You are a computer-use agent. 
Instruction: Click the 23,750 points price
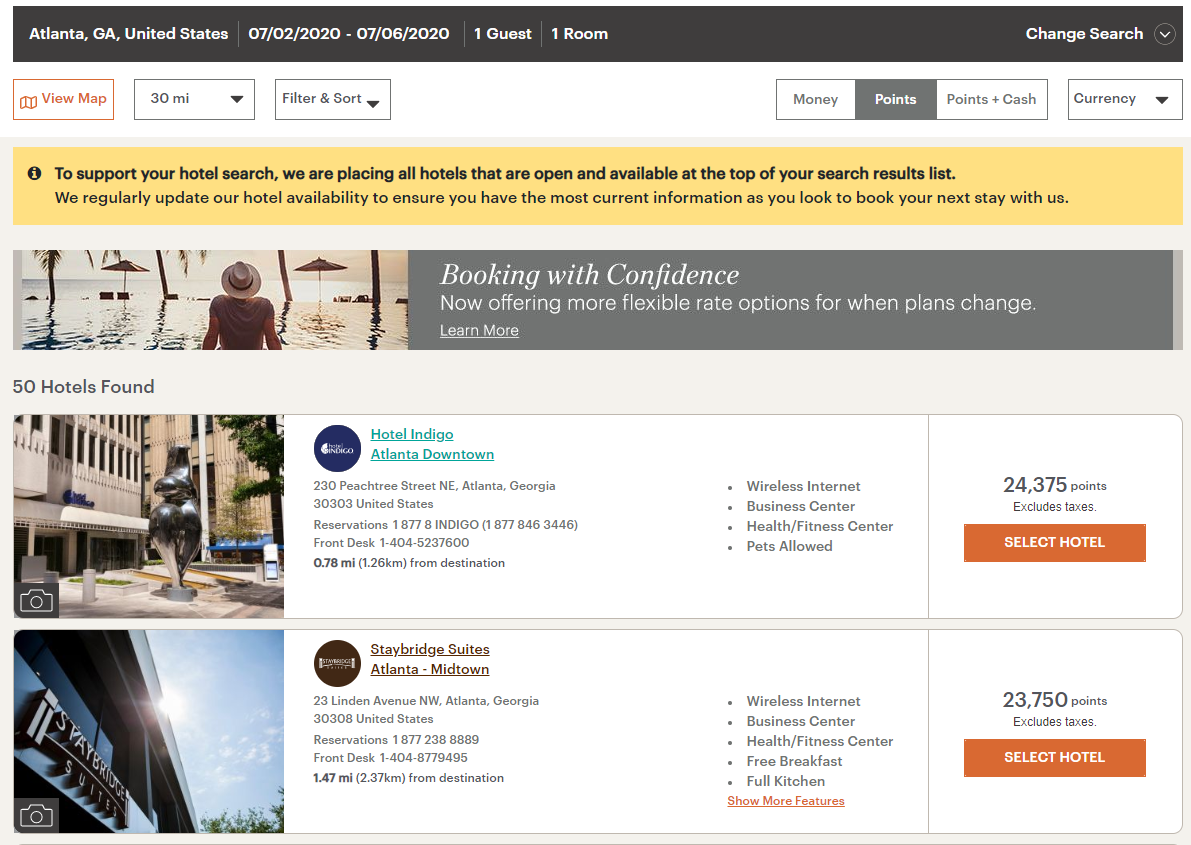click(1054, 700)
